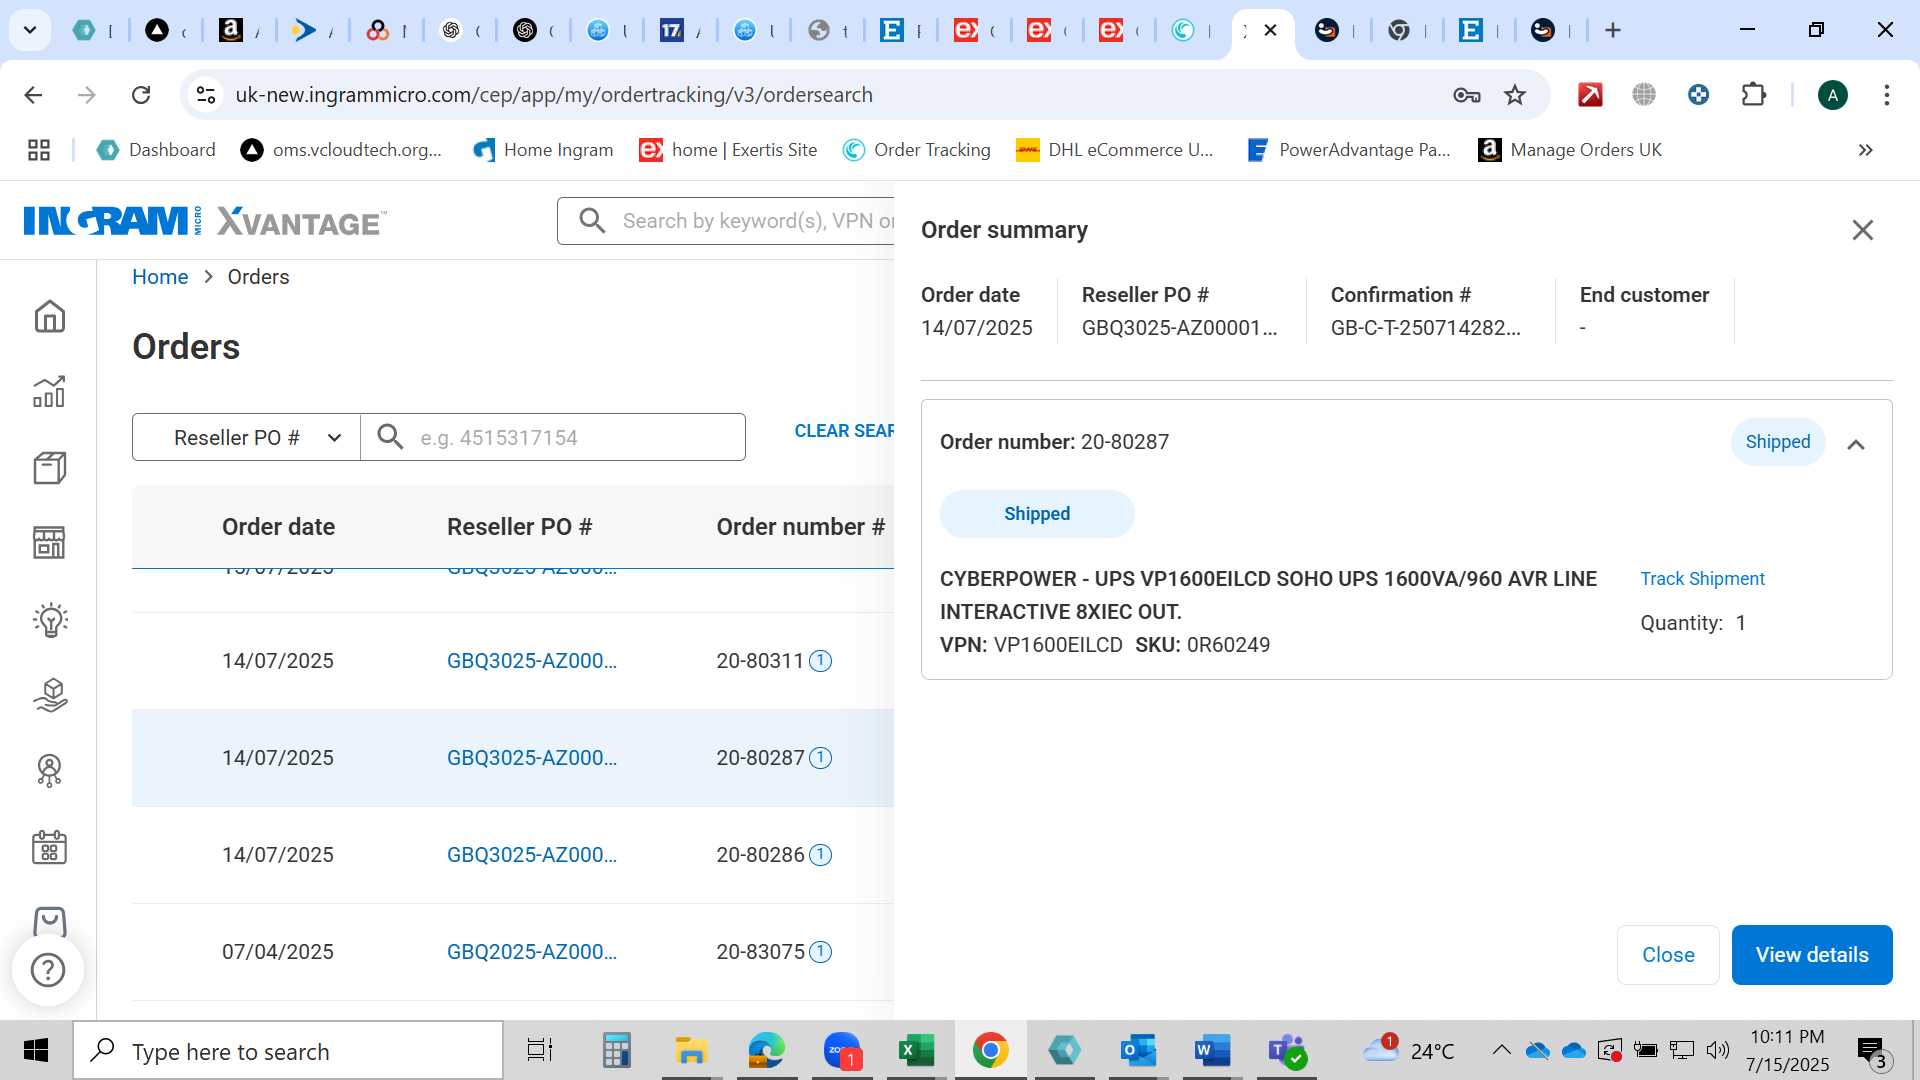Open the Home icon in left sidebar
This screenshot has width=1920, height=1080.
[x=49, y=317]
